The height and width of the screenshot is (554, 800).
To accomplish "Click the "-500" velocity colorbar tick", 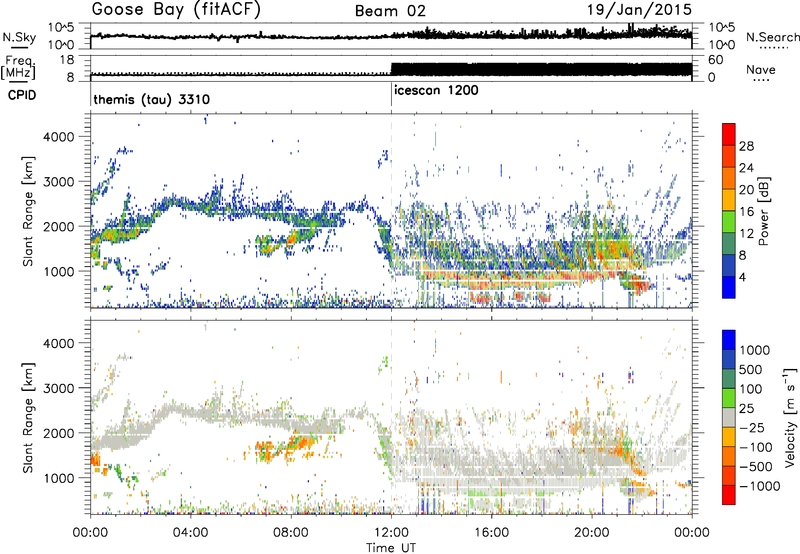I will coord(756,466).
